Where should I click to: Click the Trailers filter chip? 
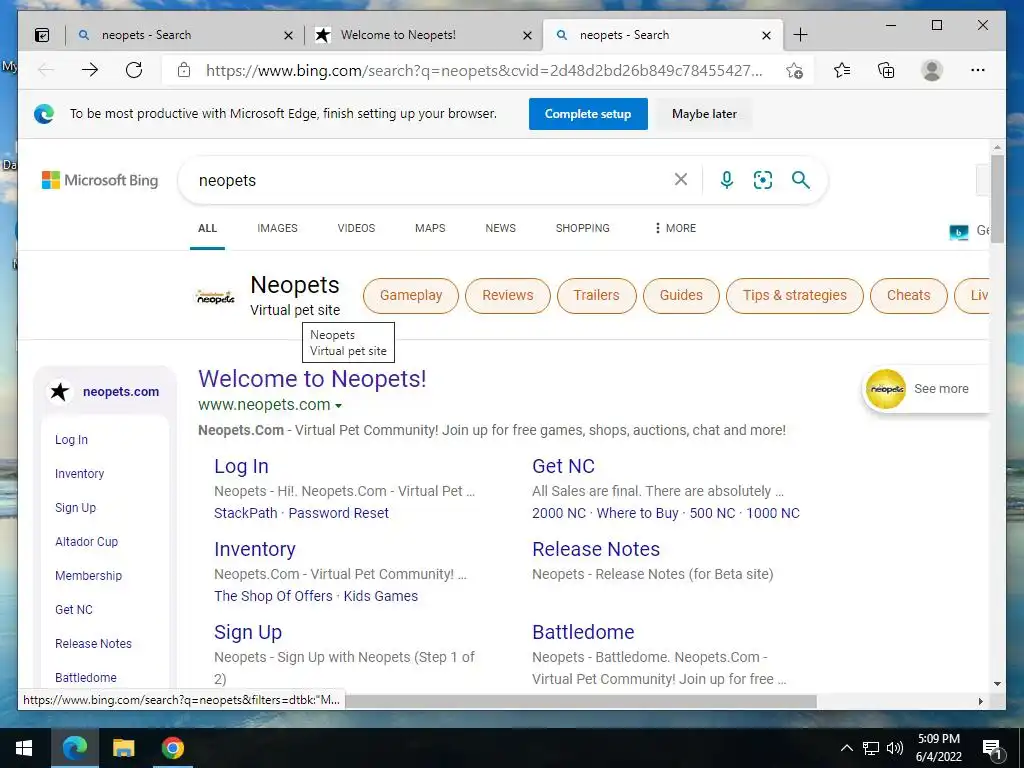click(597, 295)
